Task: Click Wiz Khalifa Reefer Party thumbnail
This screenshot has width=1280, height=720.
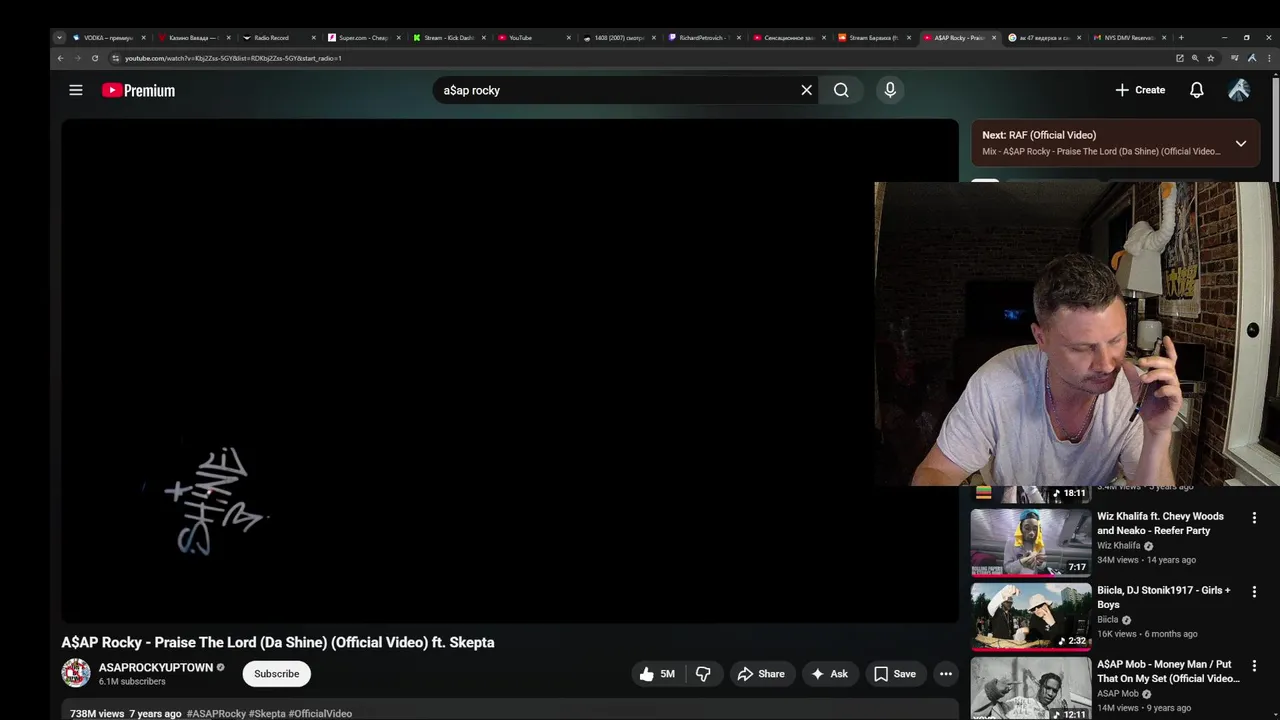Action: [x=1031, y=543]
